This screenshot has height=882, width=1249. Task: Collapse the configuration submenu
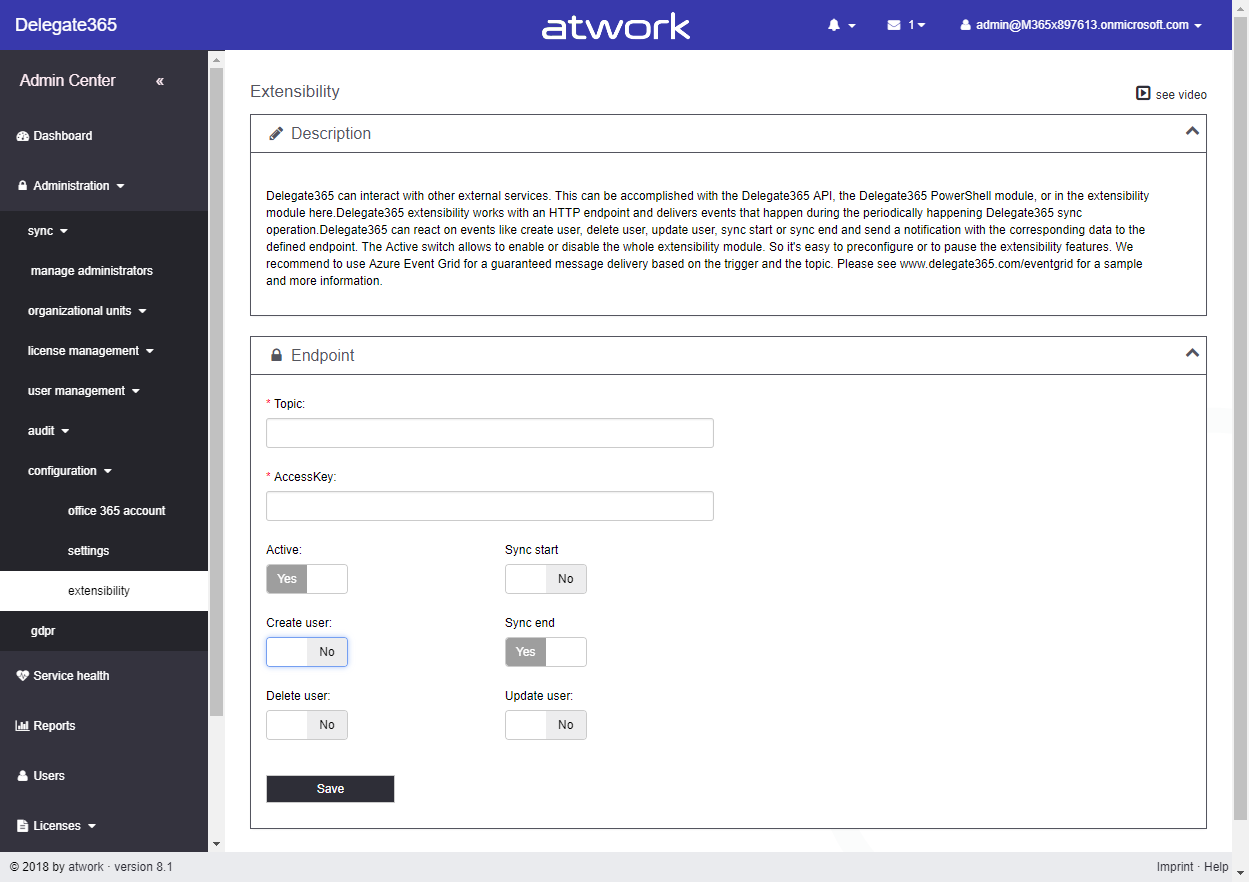coord(70,471)
